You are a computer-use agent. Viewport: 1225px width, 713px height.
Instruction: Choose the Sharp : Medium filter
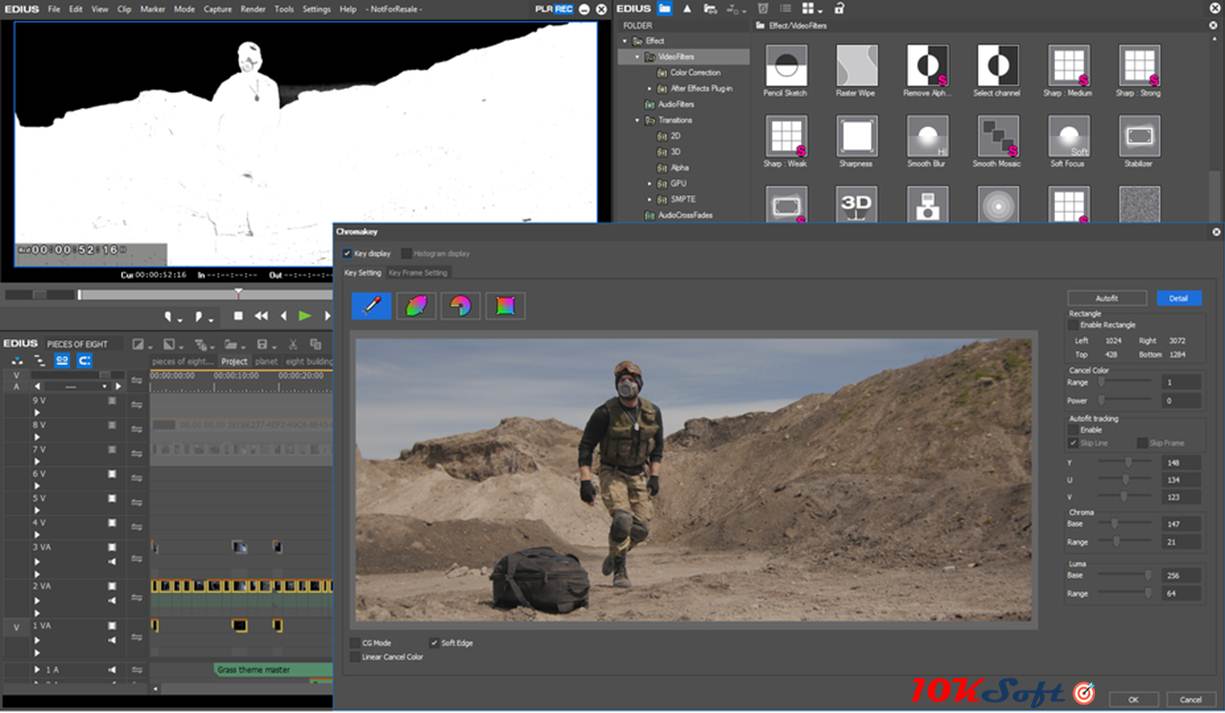pos(1068,65)
